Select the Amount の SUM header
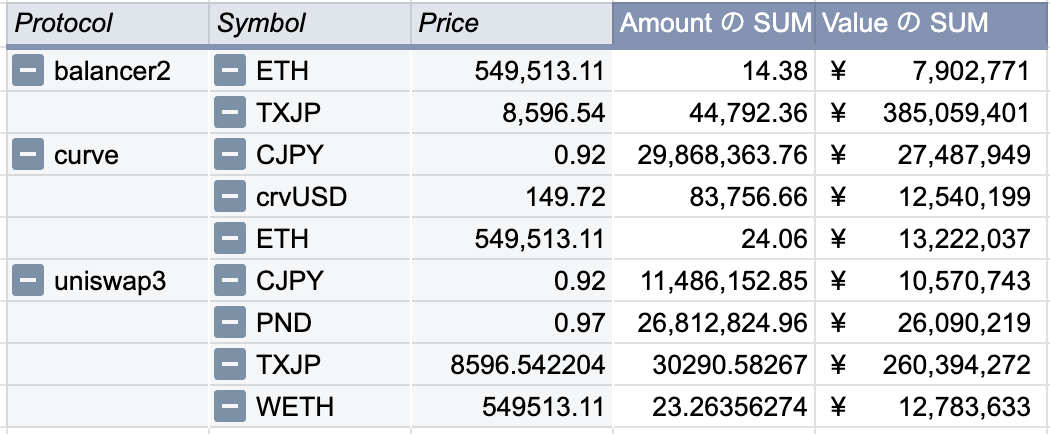 pos(714,23)
